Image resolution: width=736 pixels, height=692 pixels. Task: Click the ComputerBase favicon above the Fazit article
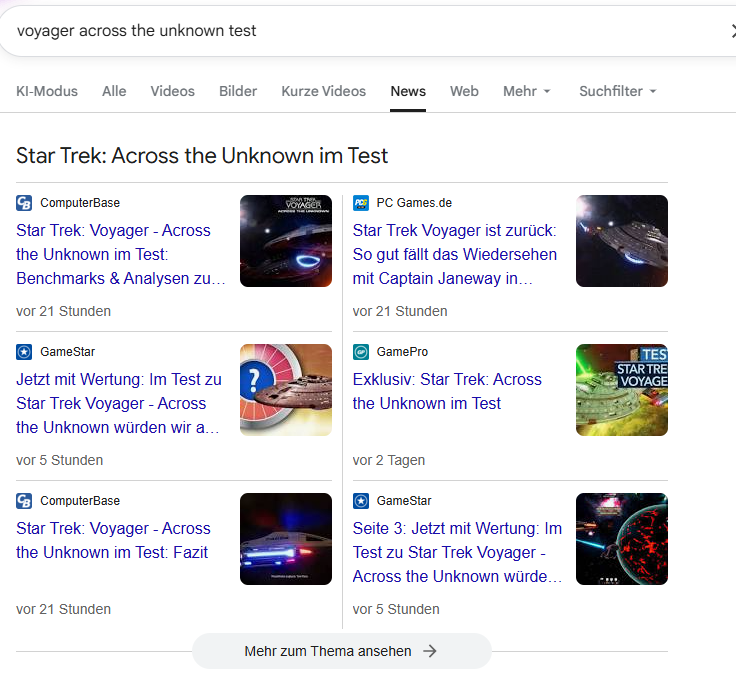[24, 501]
